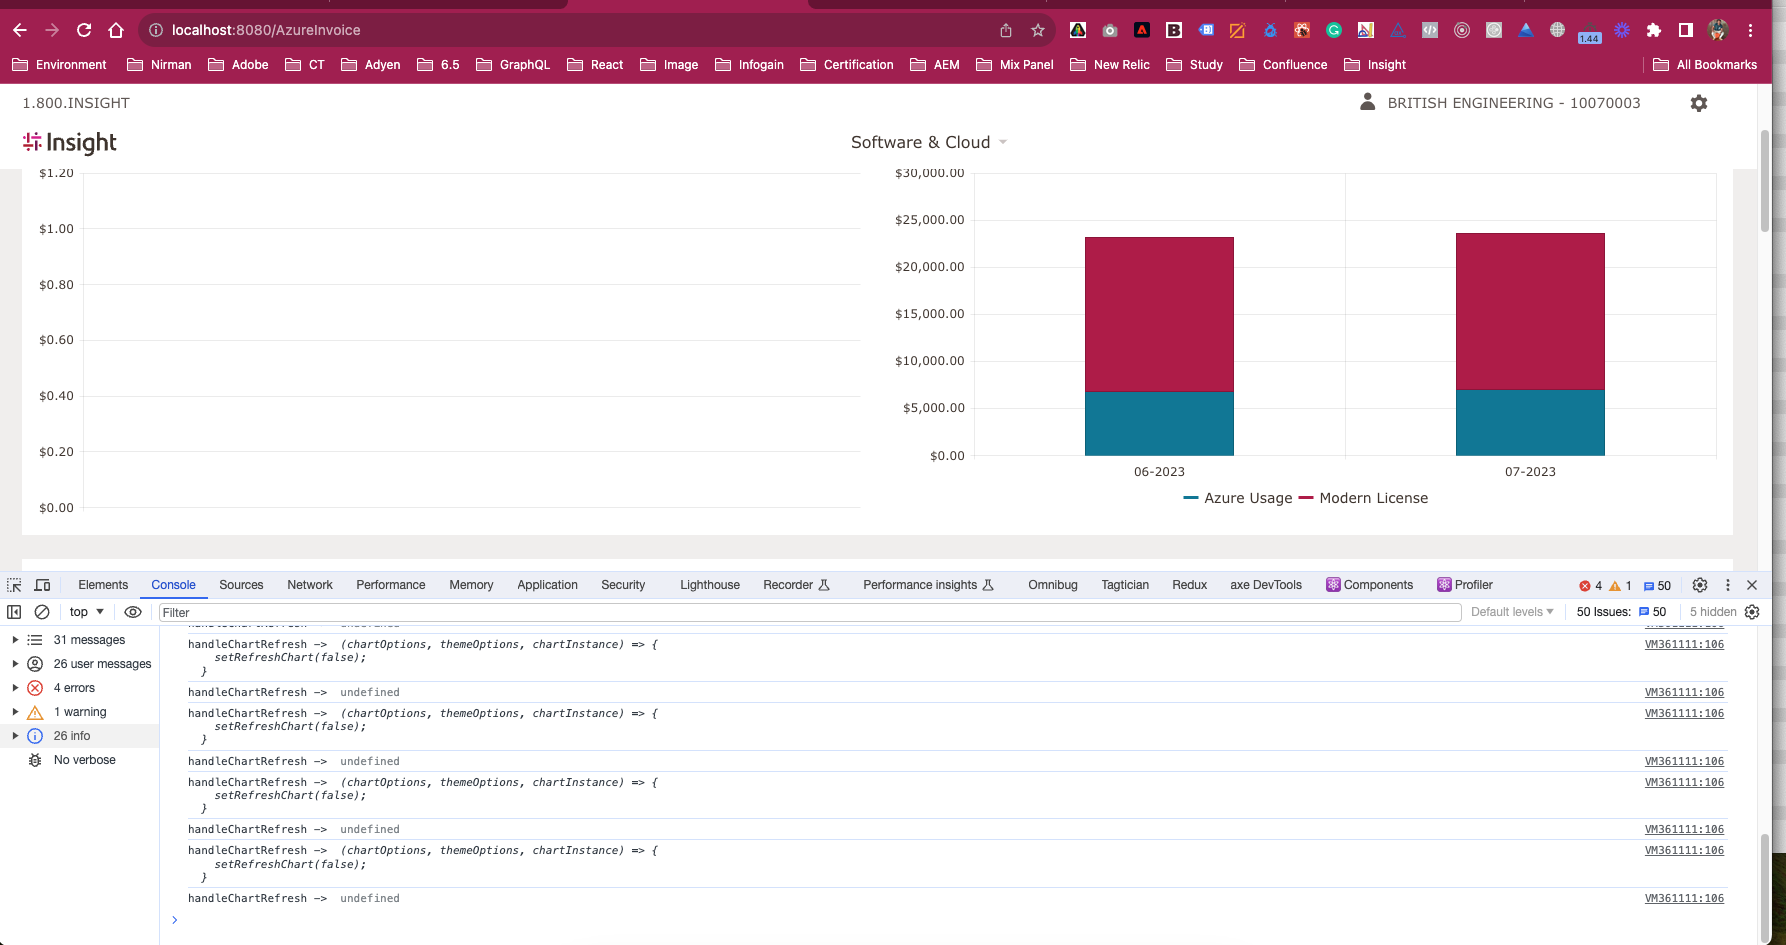This screenshot has height=945, width=1786.
Task: Open the Grammarly extension
Action: tap(1334, 30)
